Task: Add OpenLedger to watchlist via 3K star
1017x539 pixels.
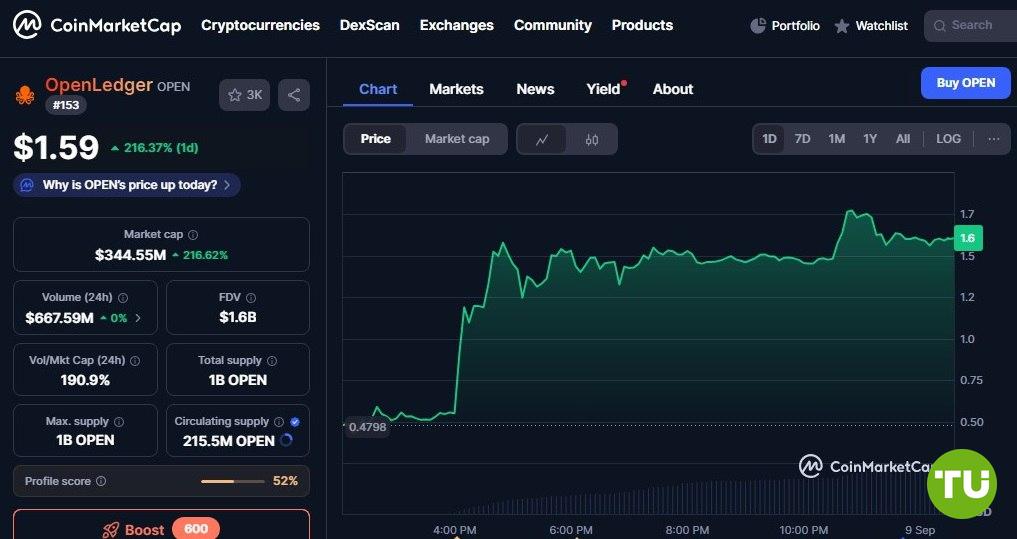Action: tap(245, 95)
